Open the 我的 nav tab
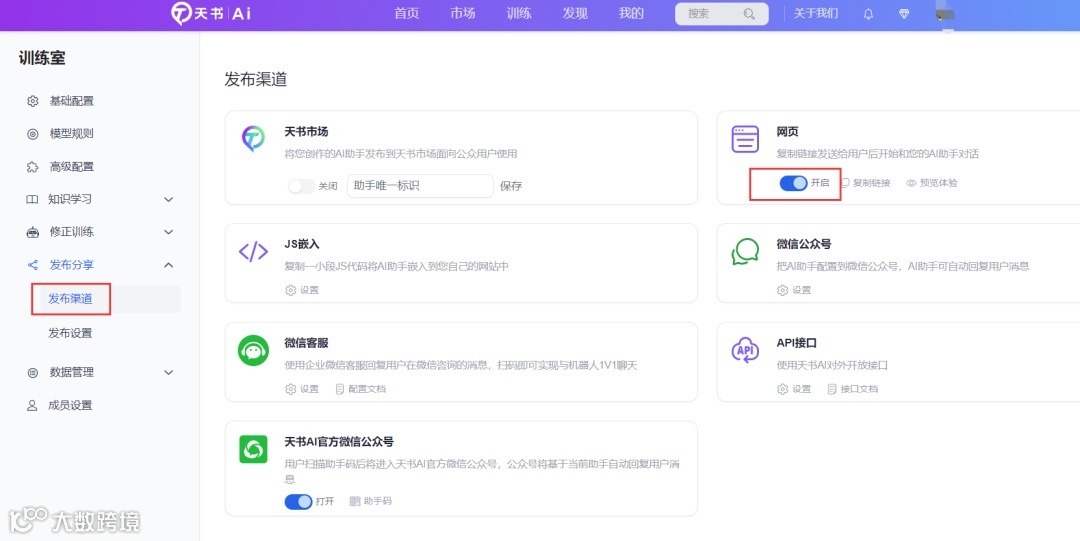Viewport: 1080px width, 541px height. [x=631, y=14]
